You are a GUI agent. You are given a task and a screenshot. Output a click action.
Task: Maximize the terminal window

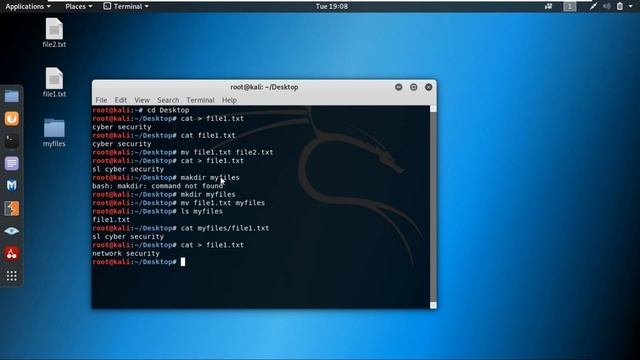point(413,87)
